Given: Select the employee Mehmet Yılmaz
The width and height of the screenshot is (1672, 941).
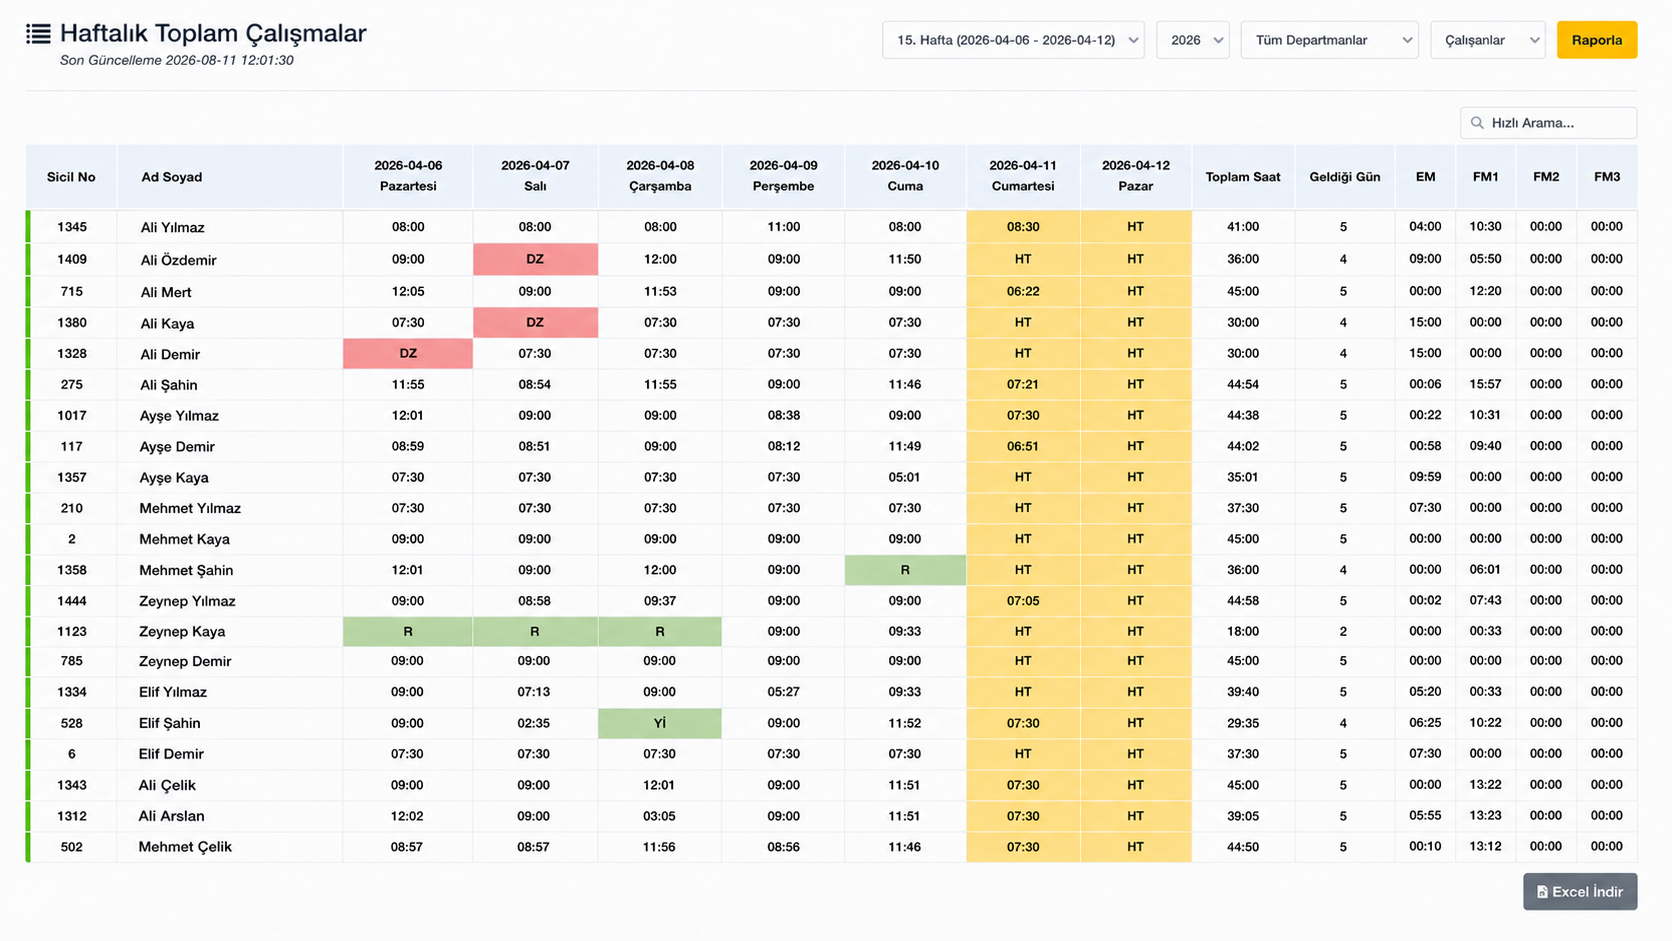Looking at the screenshot, I should (x=190, y=509).
